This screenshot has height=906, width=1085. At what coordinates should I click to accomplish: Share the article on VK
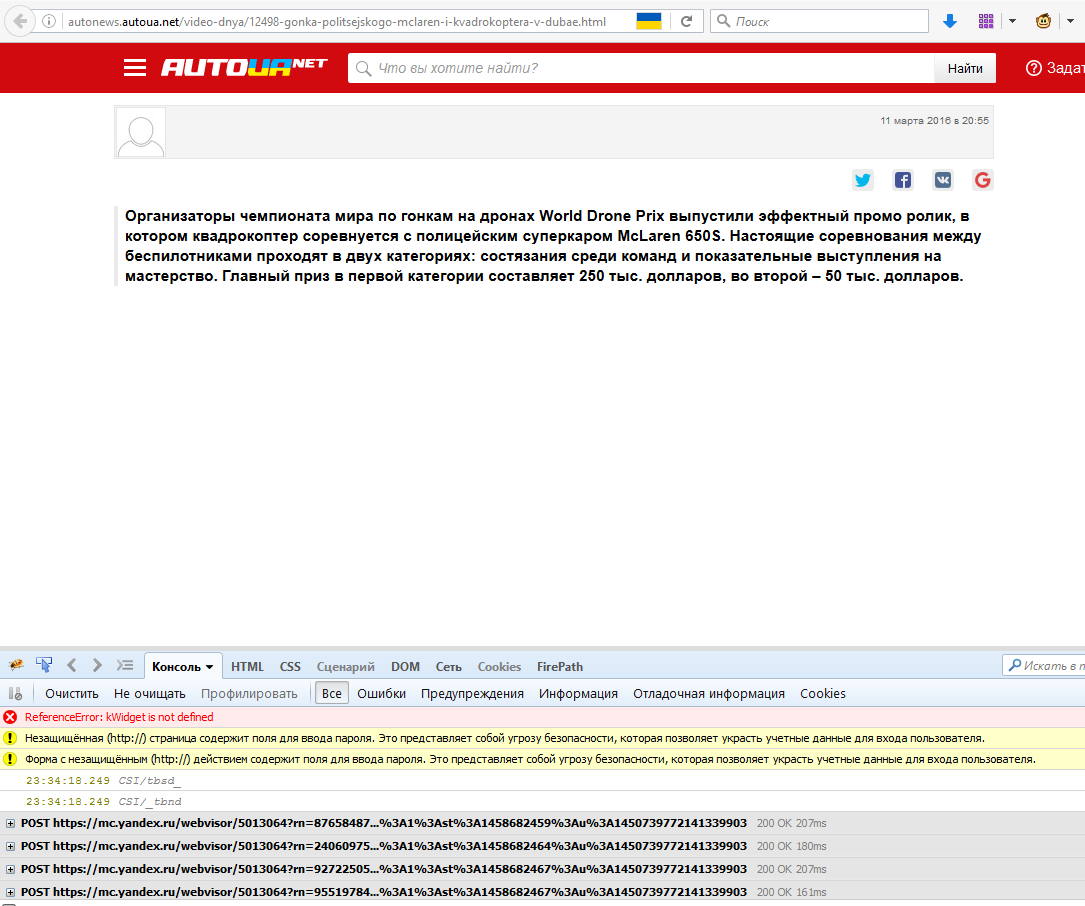[943, 180]
